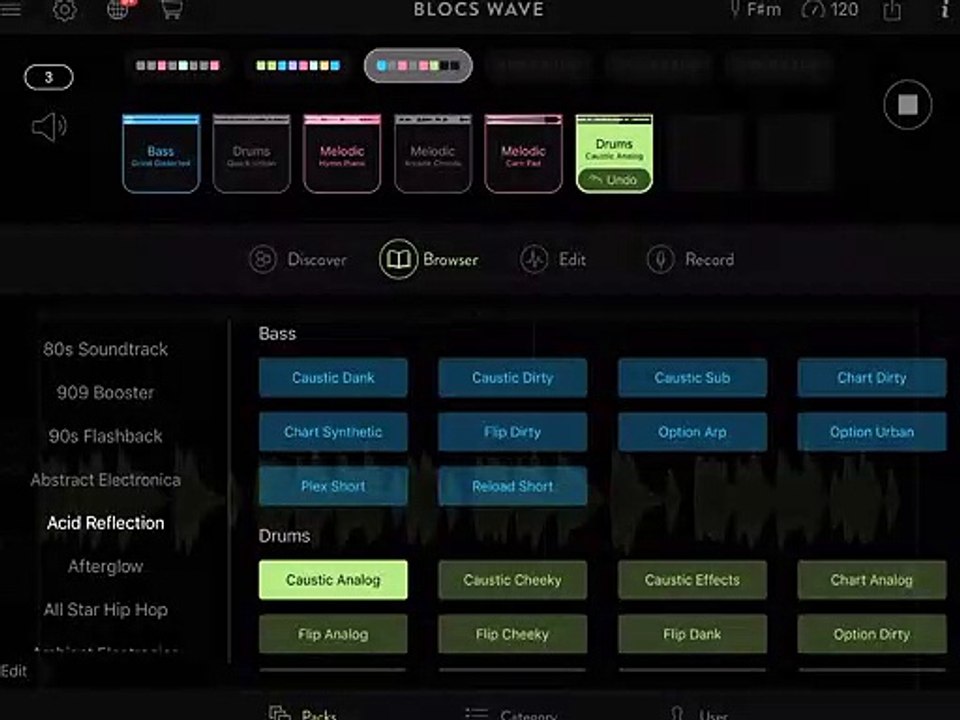
Task: Select the grey Drums pad
Action: 252,154
